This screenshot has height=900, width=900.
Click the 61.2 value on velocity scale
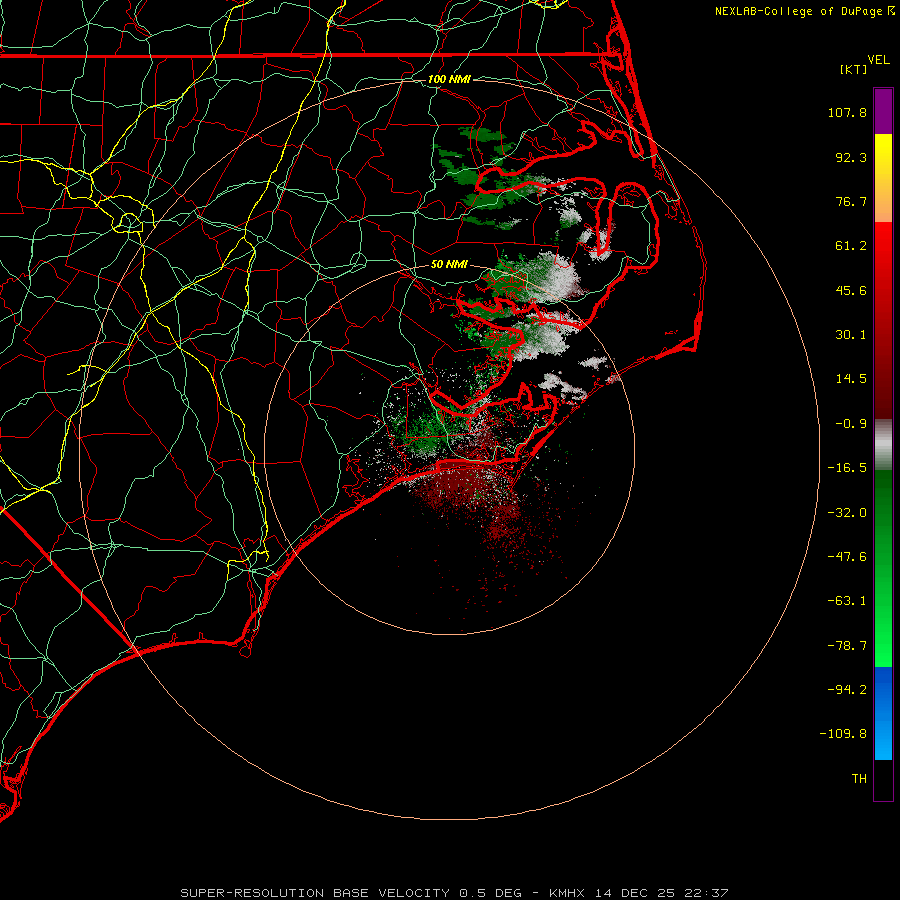click(851, 246)
